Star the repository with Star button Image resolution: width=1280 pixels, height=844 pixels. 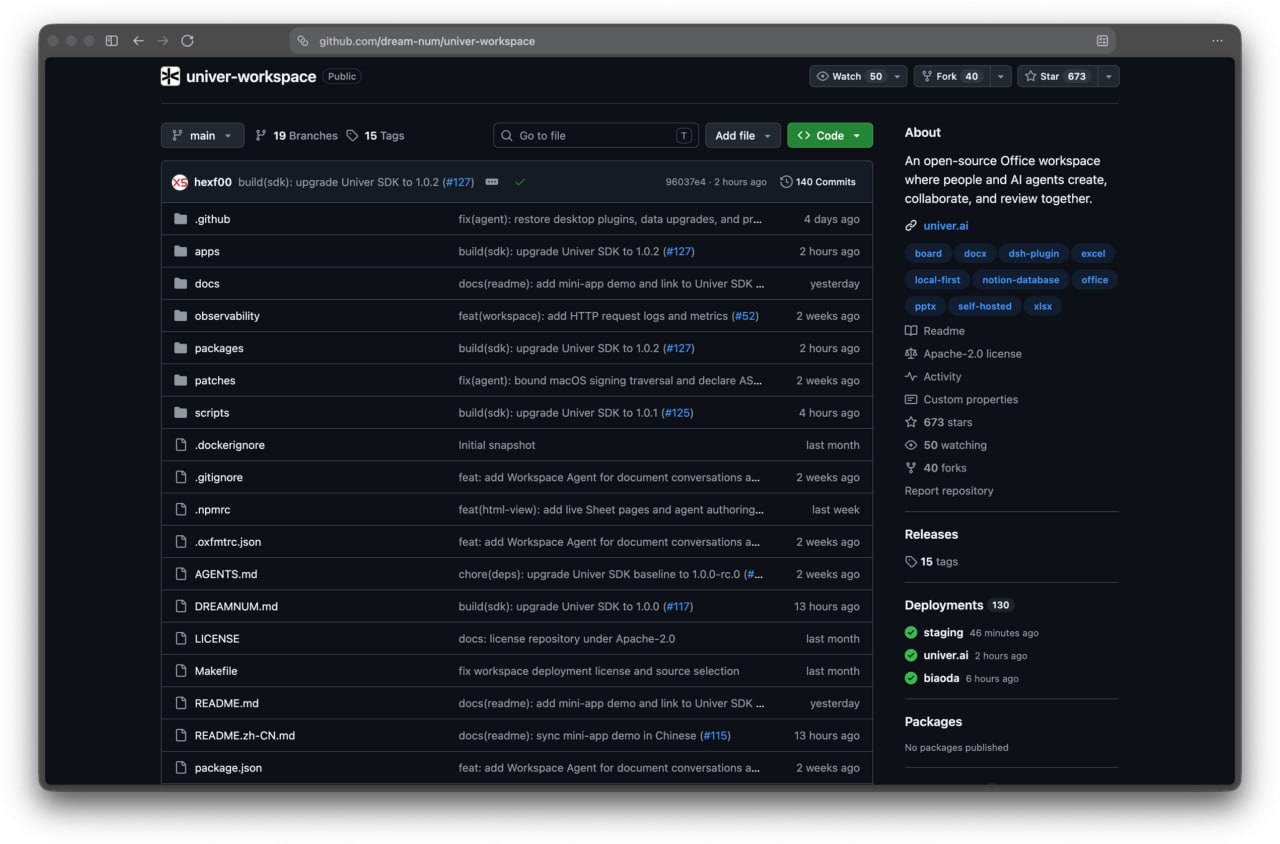(x=1057, y=76)
